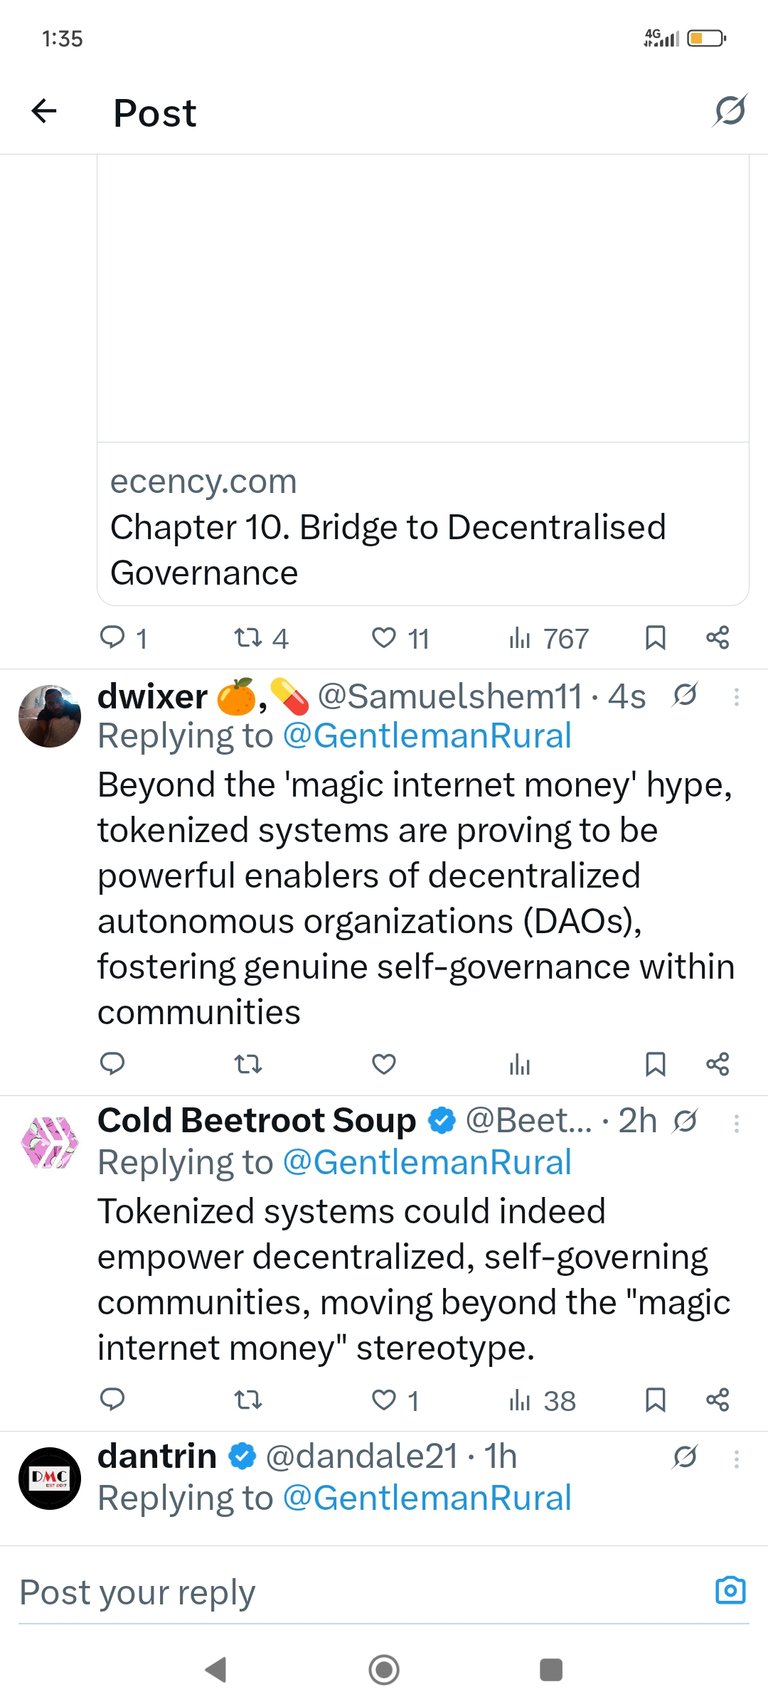This screenshot has height=1707, width=768.
Task: Attach a photo with the camera icon
Action: [730, 1590]
